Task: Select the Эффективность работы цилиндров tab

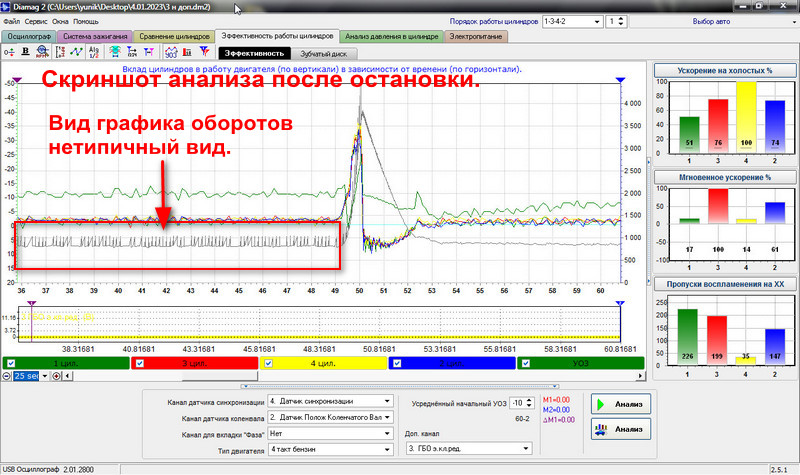Action: coord(277,36)
